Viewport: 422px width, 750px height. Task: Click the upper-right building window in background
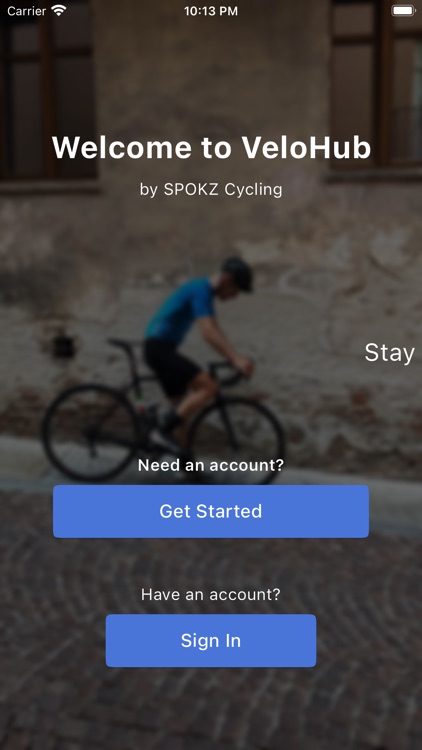(376, 86)
